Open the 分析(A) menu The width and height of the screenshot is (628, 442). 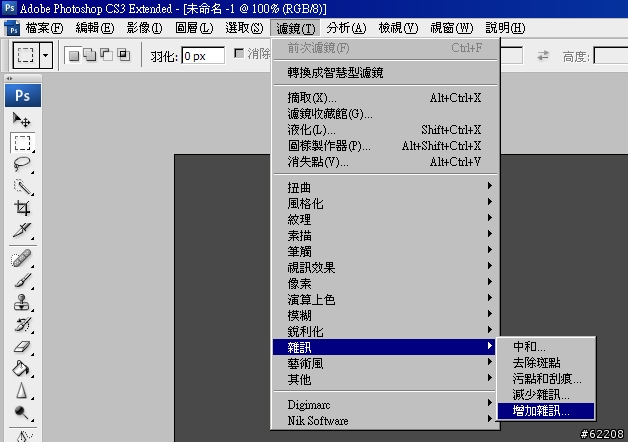tap(346, 28)
